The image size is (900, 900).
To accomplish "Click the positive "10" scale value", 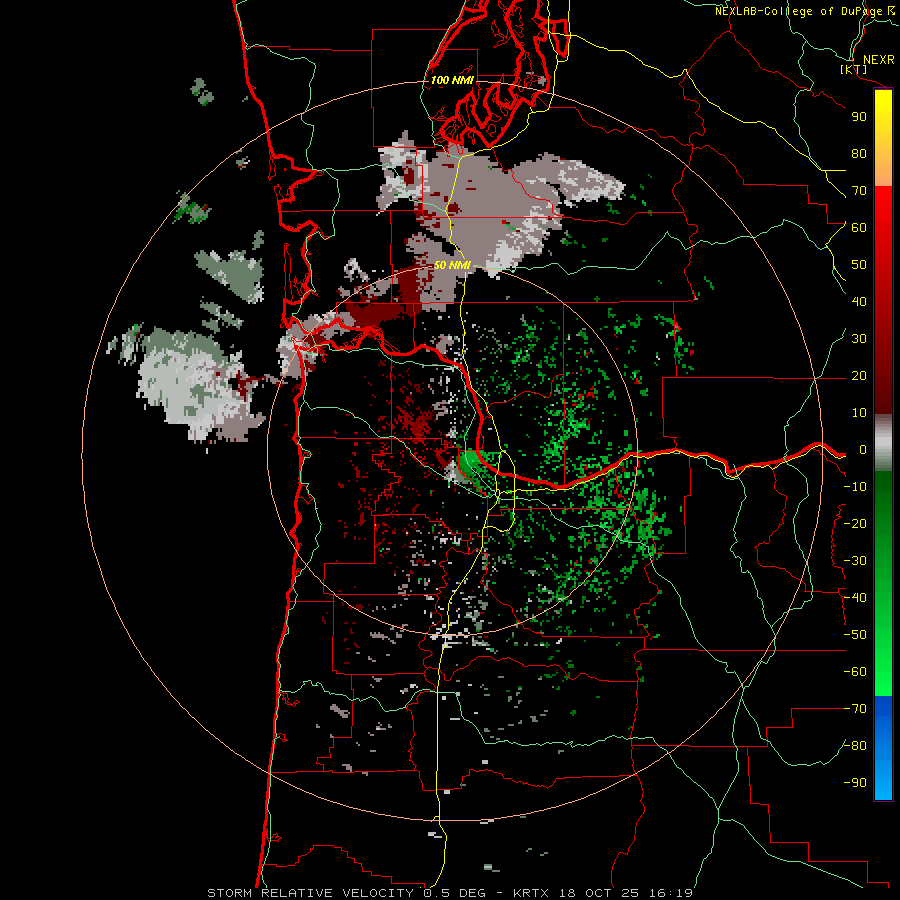I will [x=859, y=413].
